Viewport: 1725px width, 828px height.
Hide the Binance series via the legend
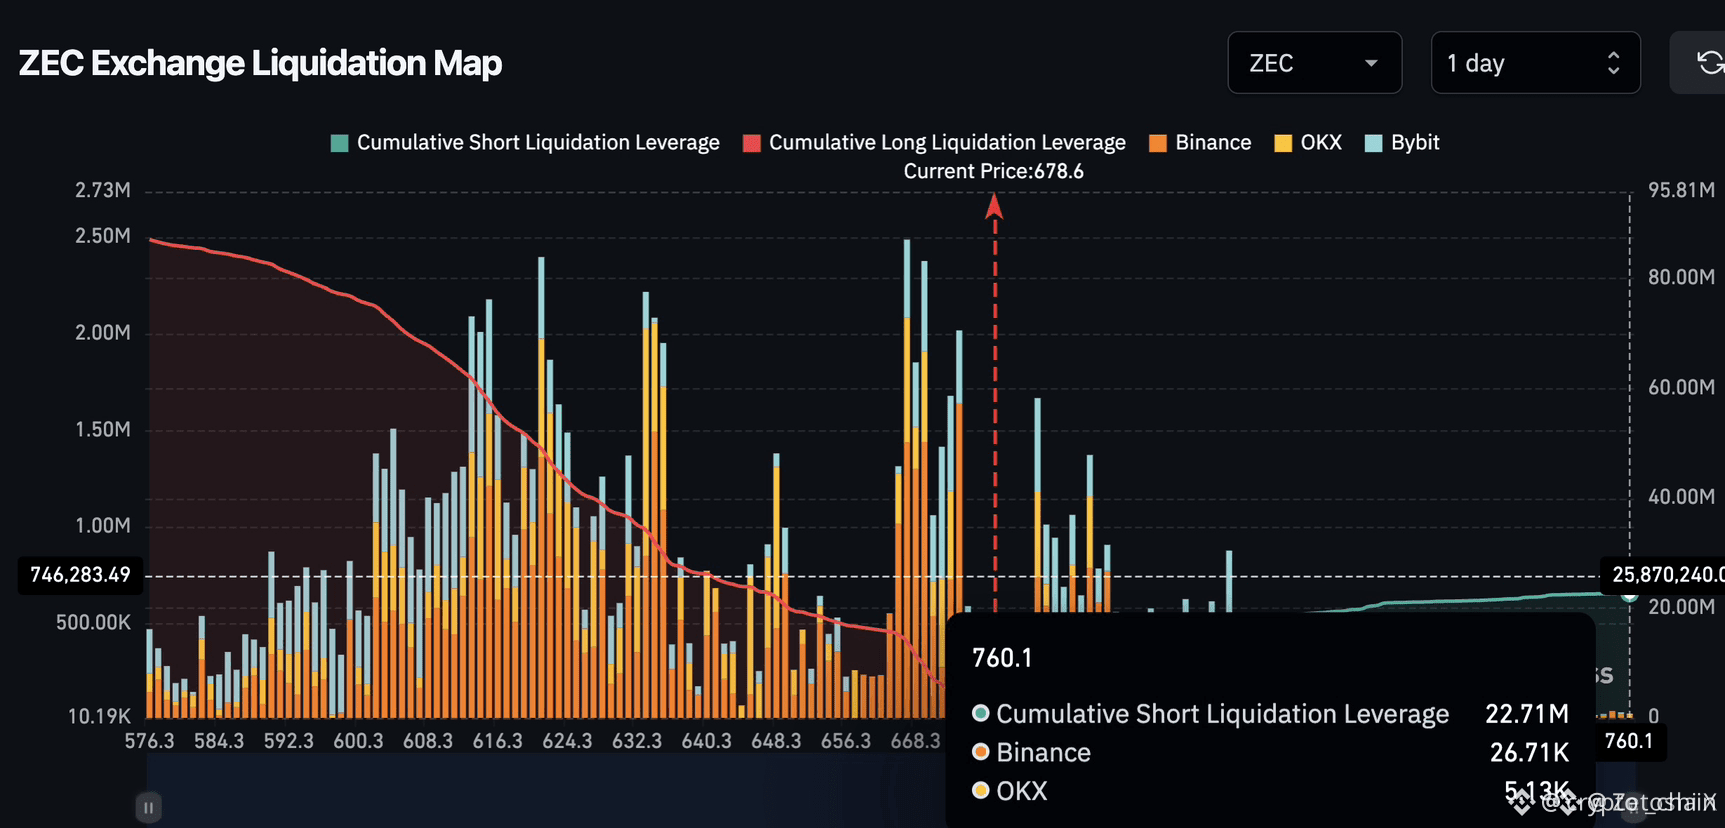[x=1201, y=143]
